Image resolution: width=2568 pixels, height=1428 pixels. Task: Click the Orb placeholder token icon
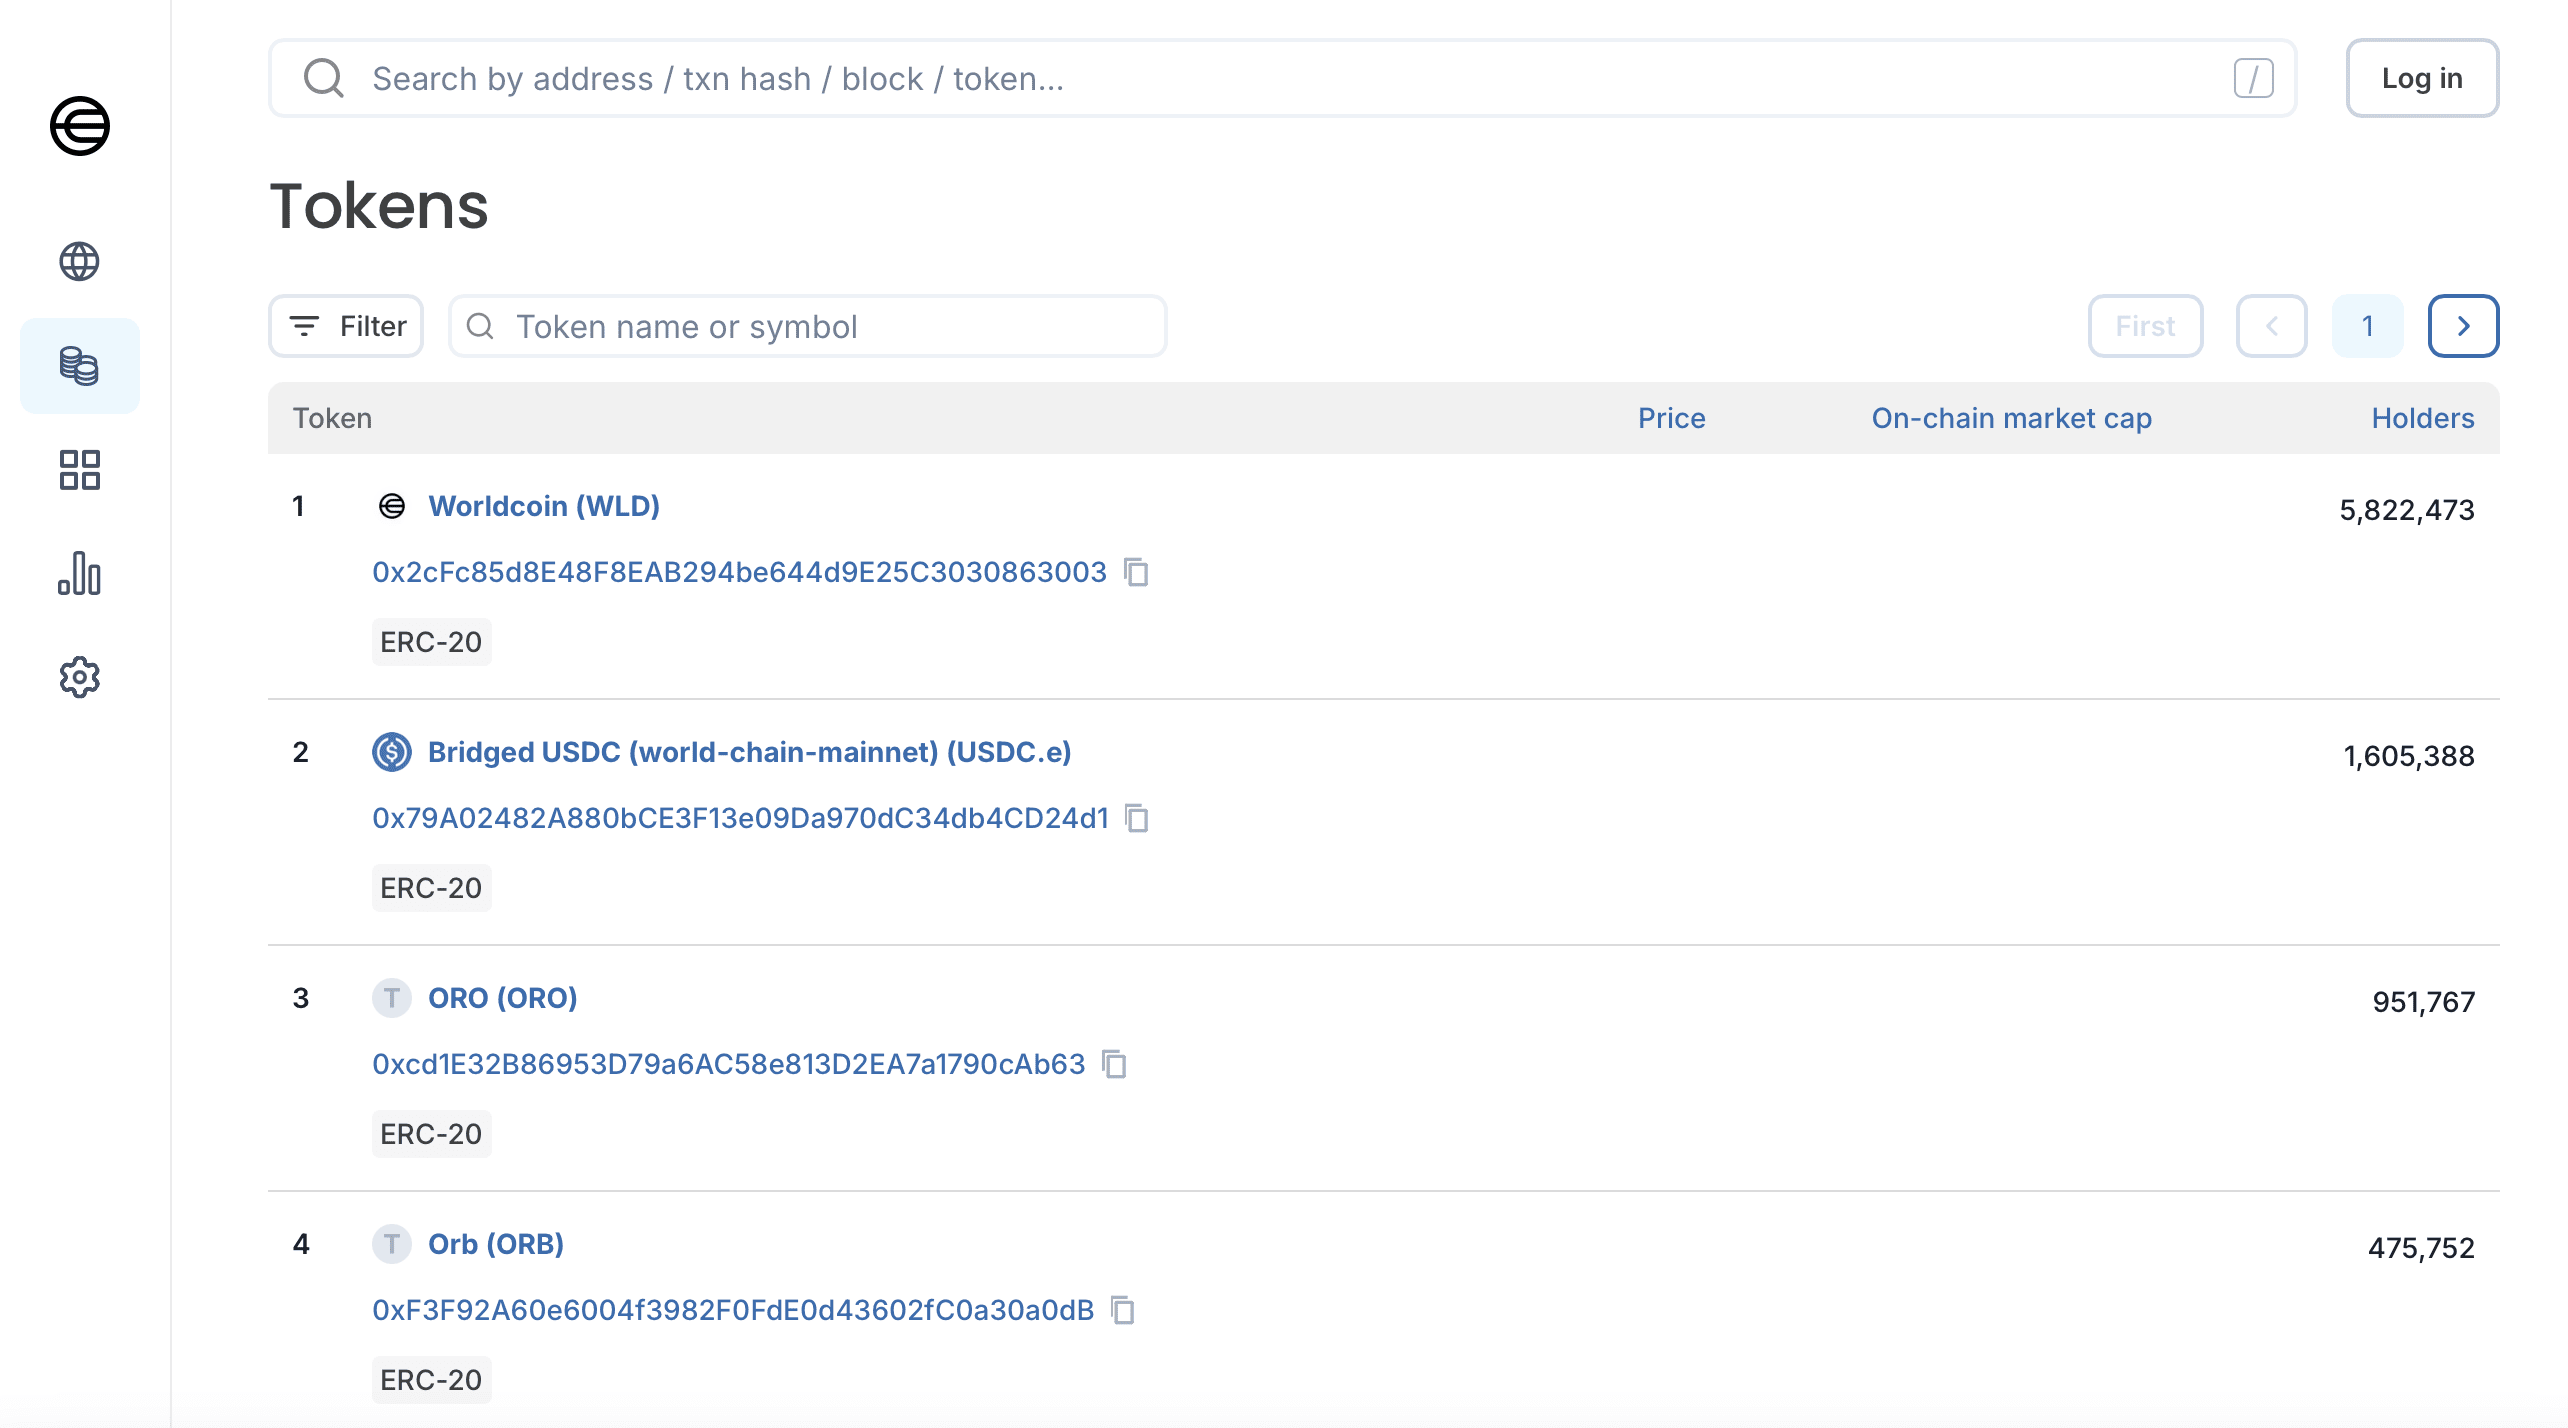point(392,1244)
